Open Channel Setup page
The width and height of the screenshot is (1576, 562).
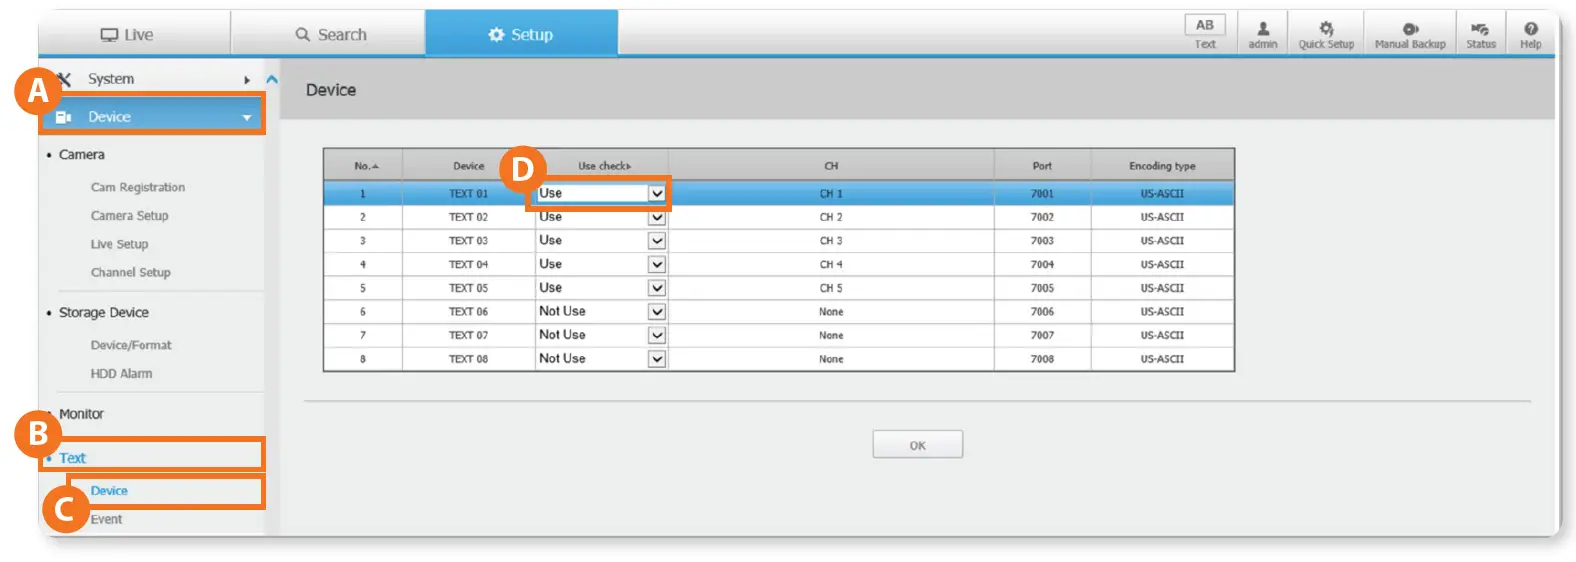click(131, 272)
